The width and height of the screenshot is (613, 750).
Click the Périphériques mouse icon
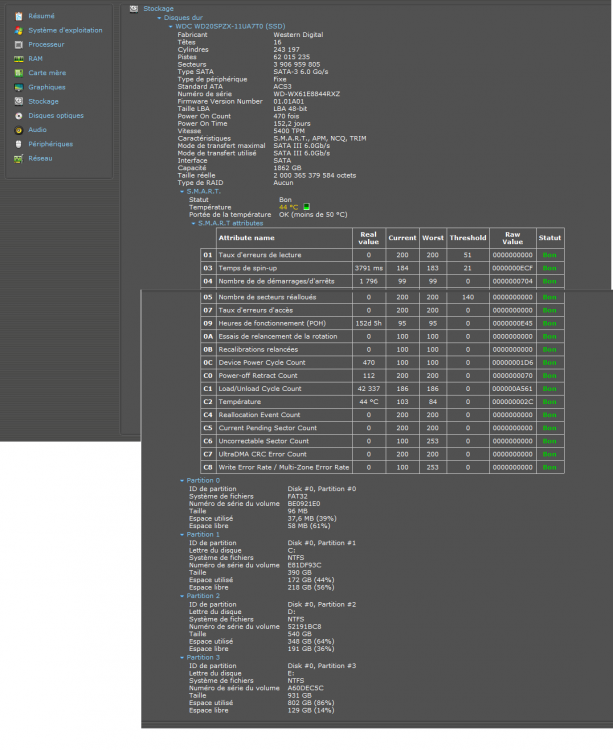click(19, 144)
